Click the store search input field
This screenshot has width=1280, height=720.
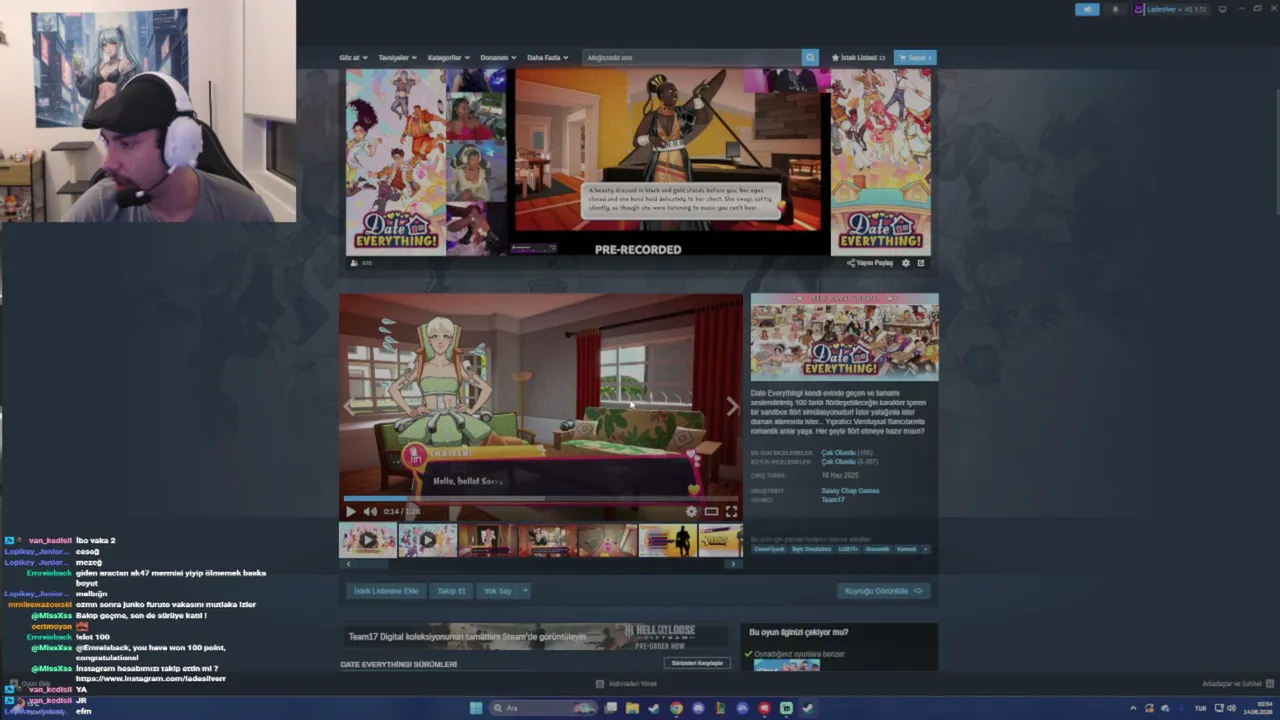(x=692, y=57)
